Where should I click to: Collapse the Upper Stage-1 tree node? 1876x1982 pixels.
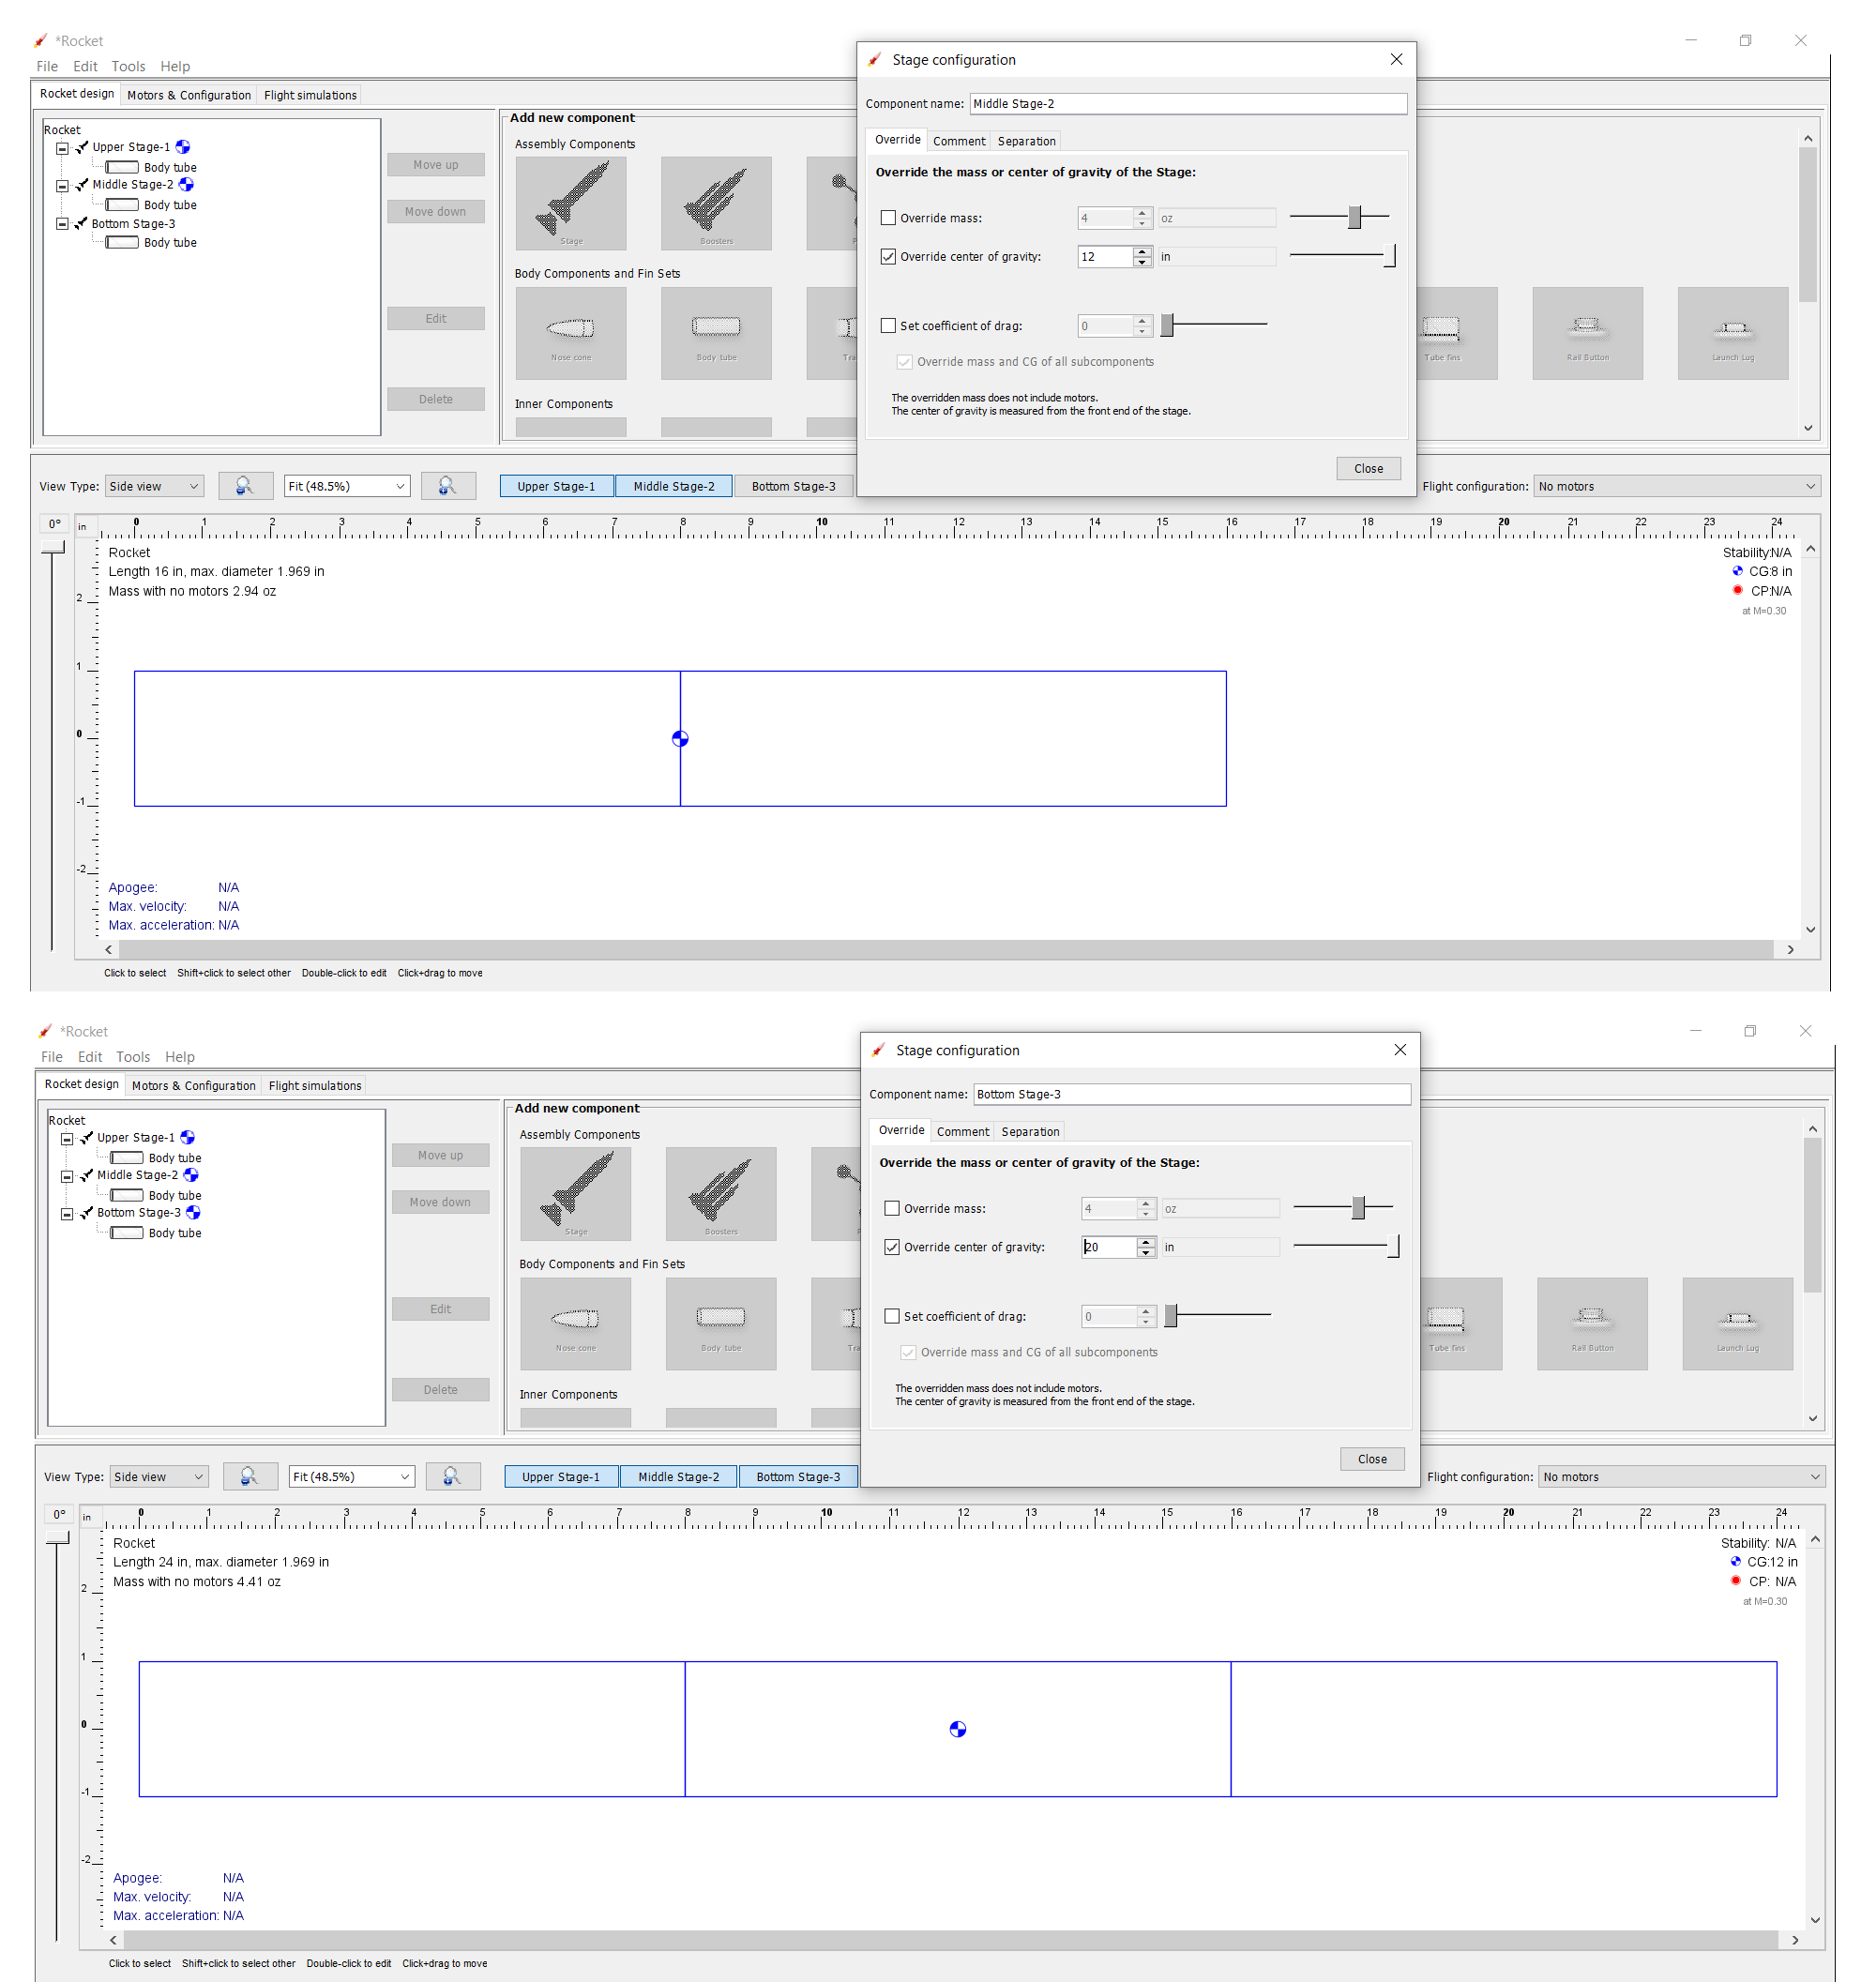pos(62,146)
